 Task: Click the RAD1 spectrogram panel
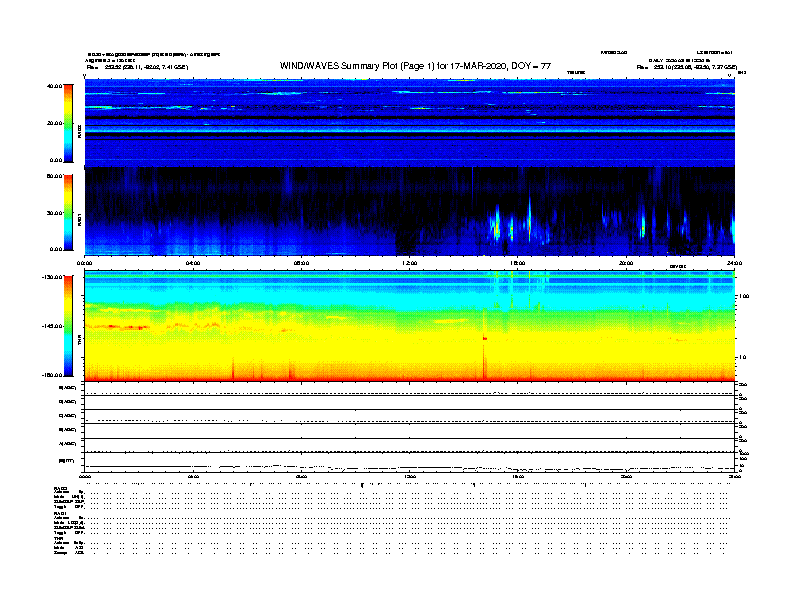(410, 212)
